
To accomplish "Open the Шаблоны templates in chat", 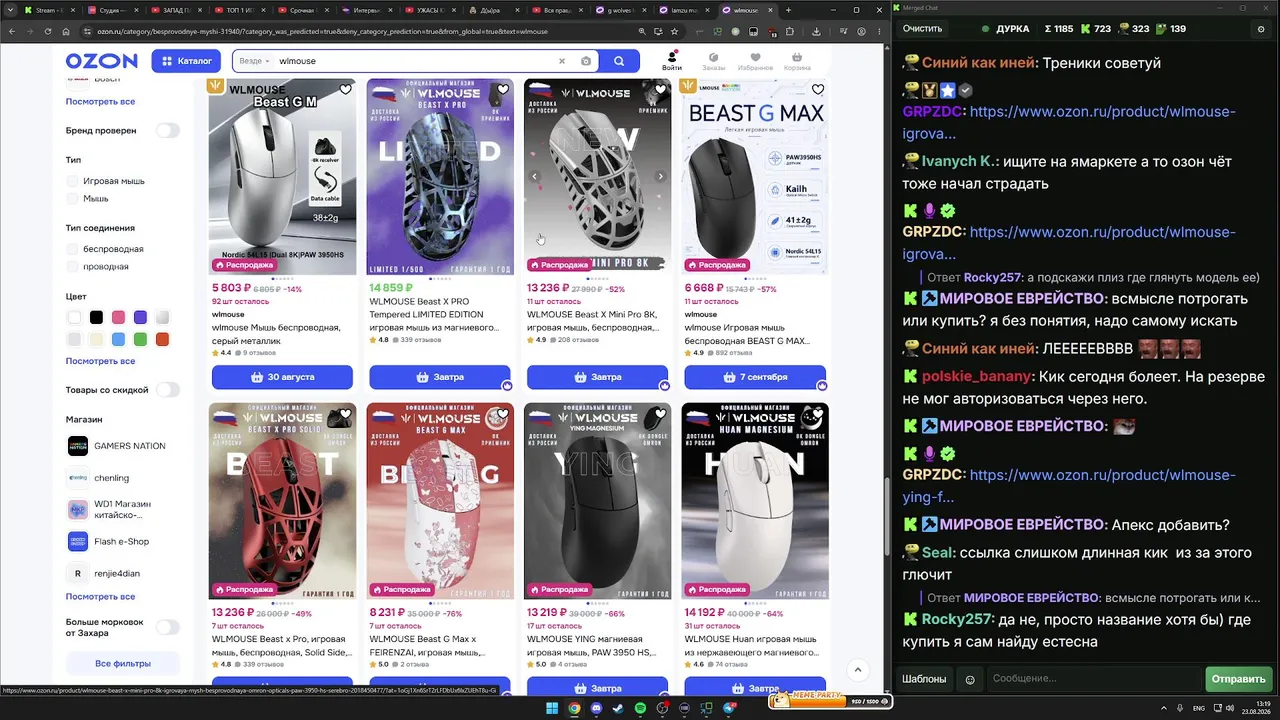I will click(924, 679).
